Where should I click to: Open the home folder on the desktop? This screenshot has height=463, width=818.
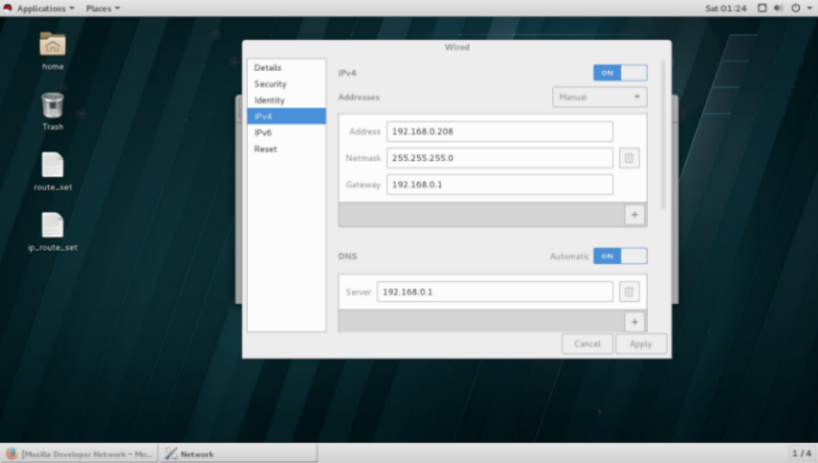click(52, 45)
